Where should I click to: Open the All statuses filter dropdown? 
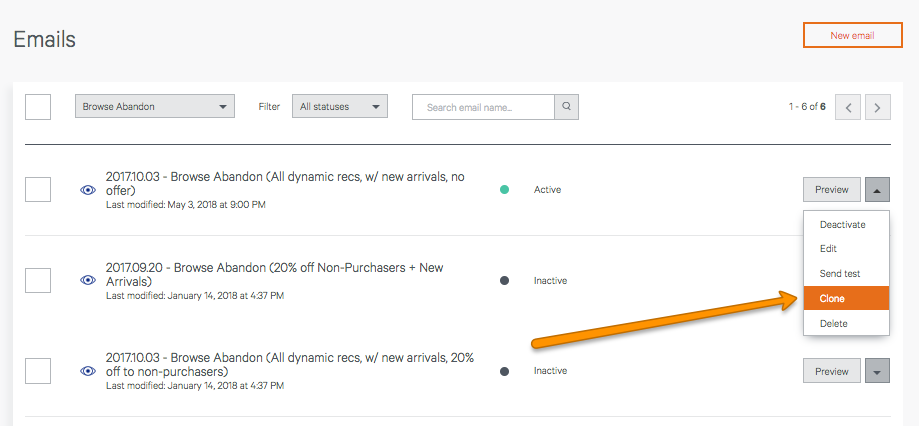pos(340,107)
